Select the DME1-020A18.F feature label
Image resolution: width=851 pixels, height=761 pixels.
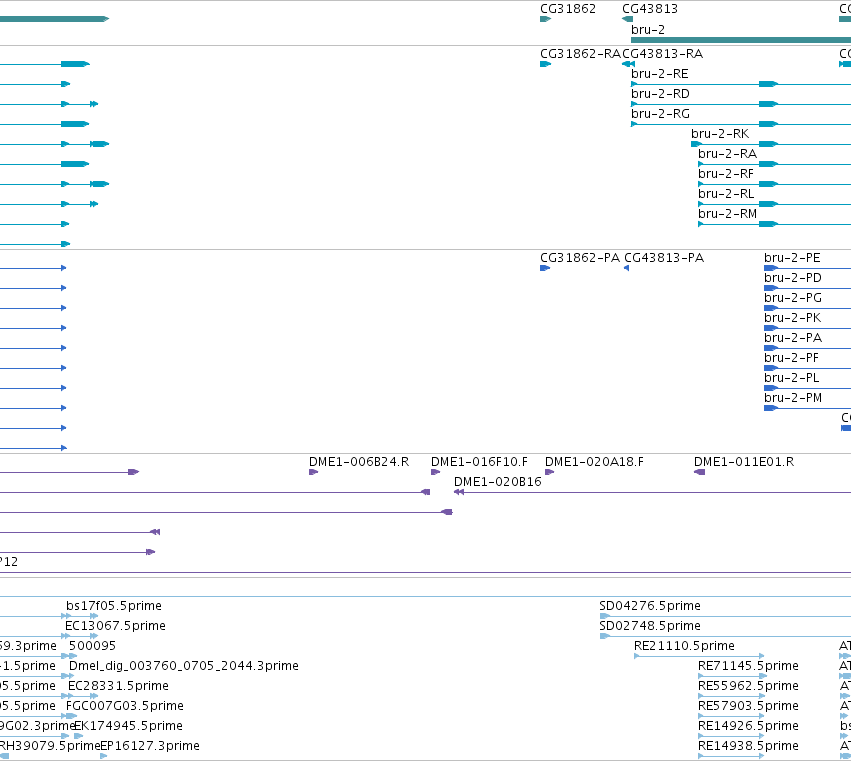click(594, 462)
